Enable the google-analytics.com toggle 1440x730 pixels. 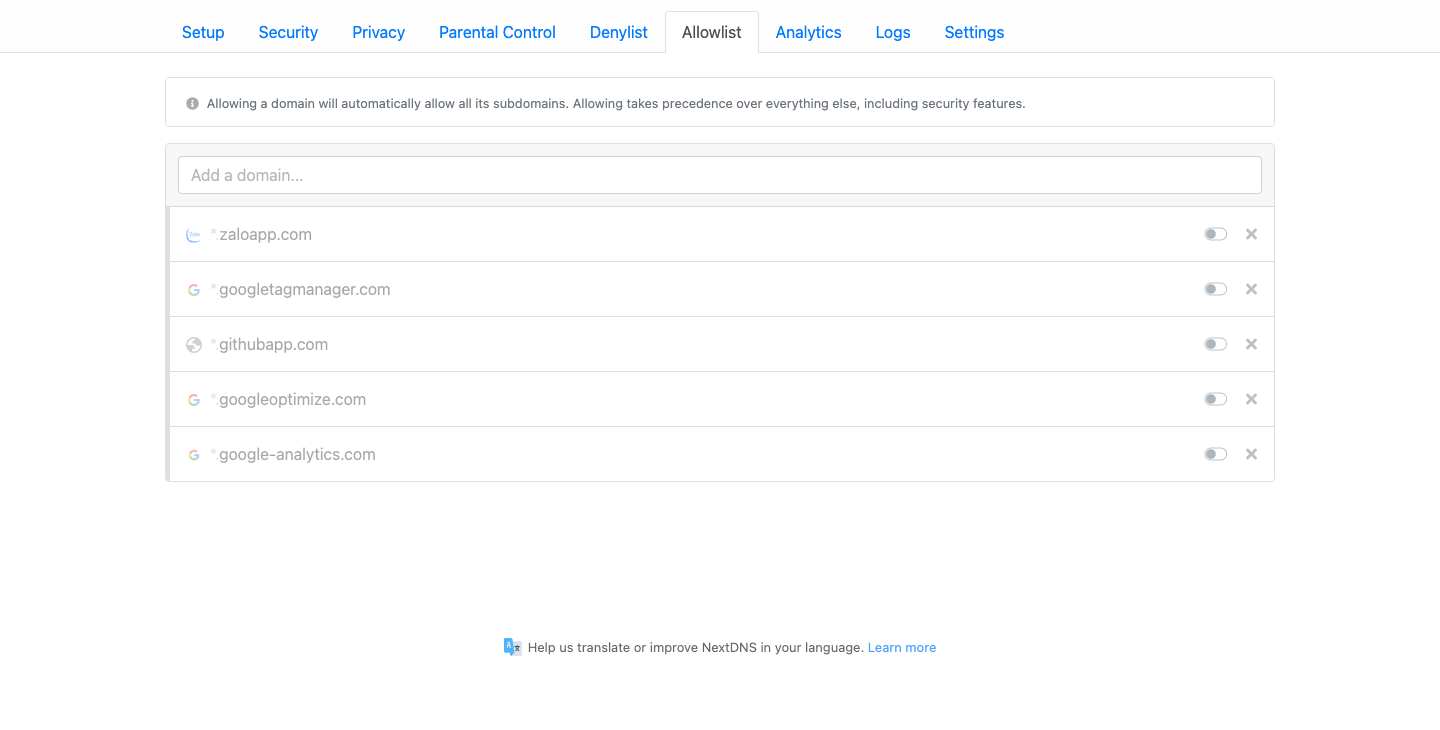click(x=1215, y=454)
